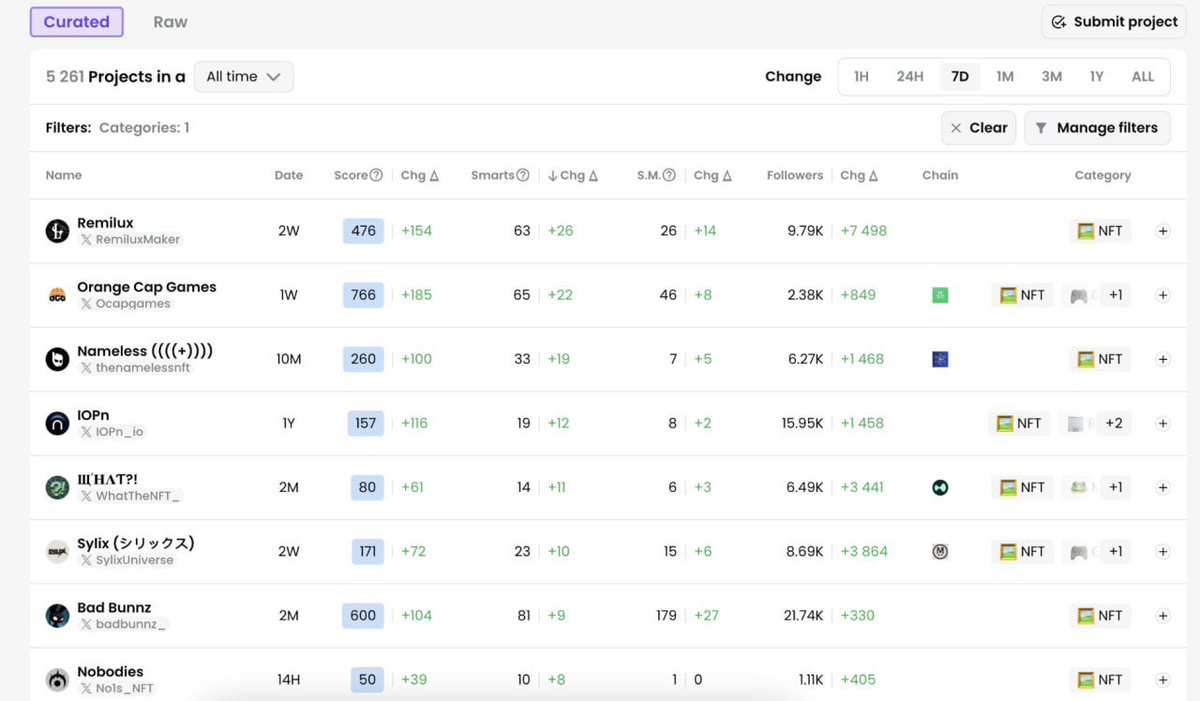Screen dimensions: 1200x701
Task: Switch to the Curated tab
Action: click(76, 22)
